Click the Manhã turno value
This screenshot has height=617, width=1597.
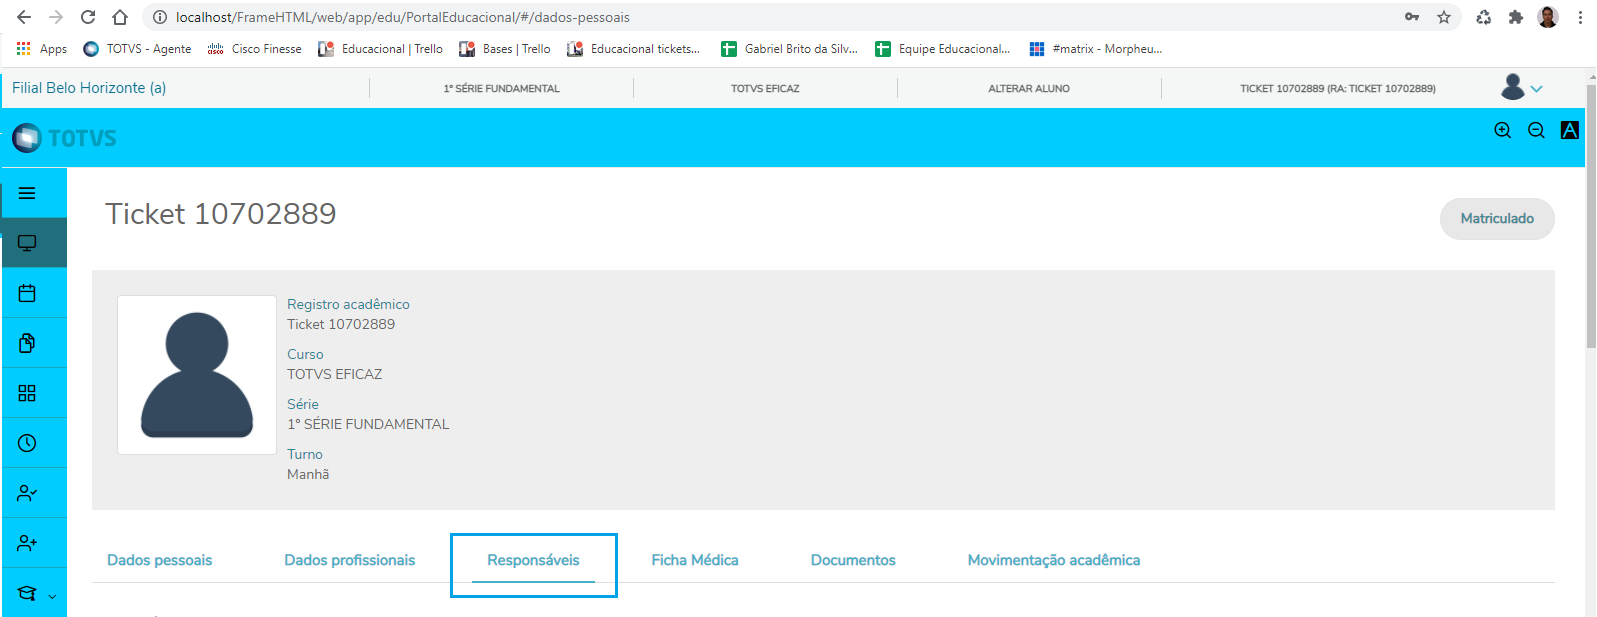tap(308, 474)
